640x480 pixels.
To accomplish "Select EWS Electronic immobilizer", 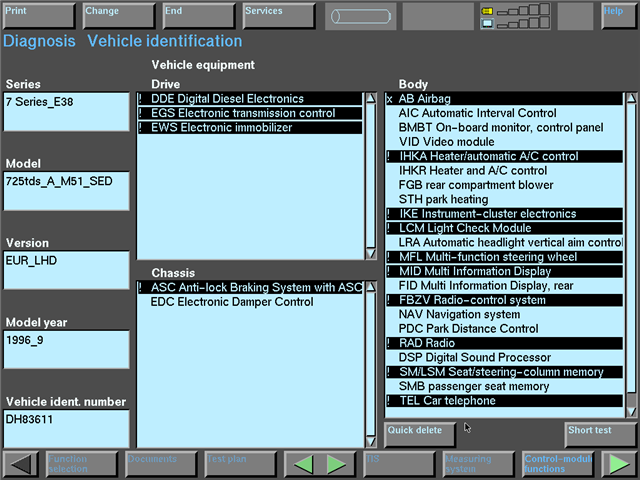I will [250, 127].
